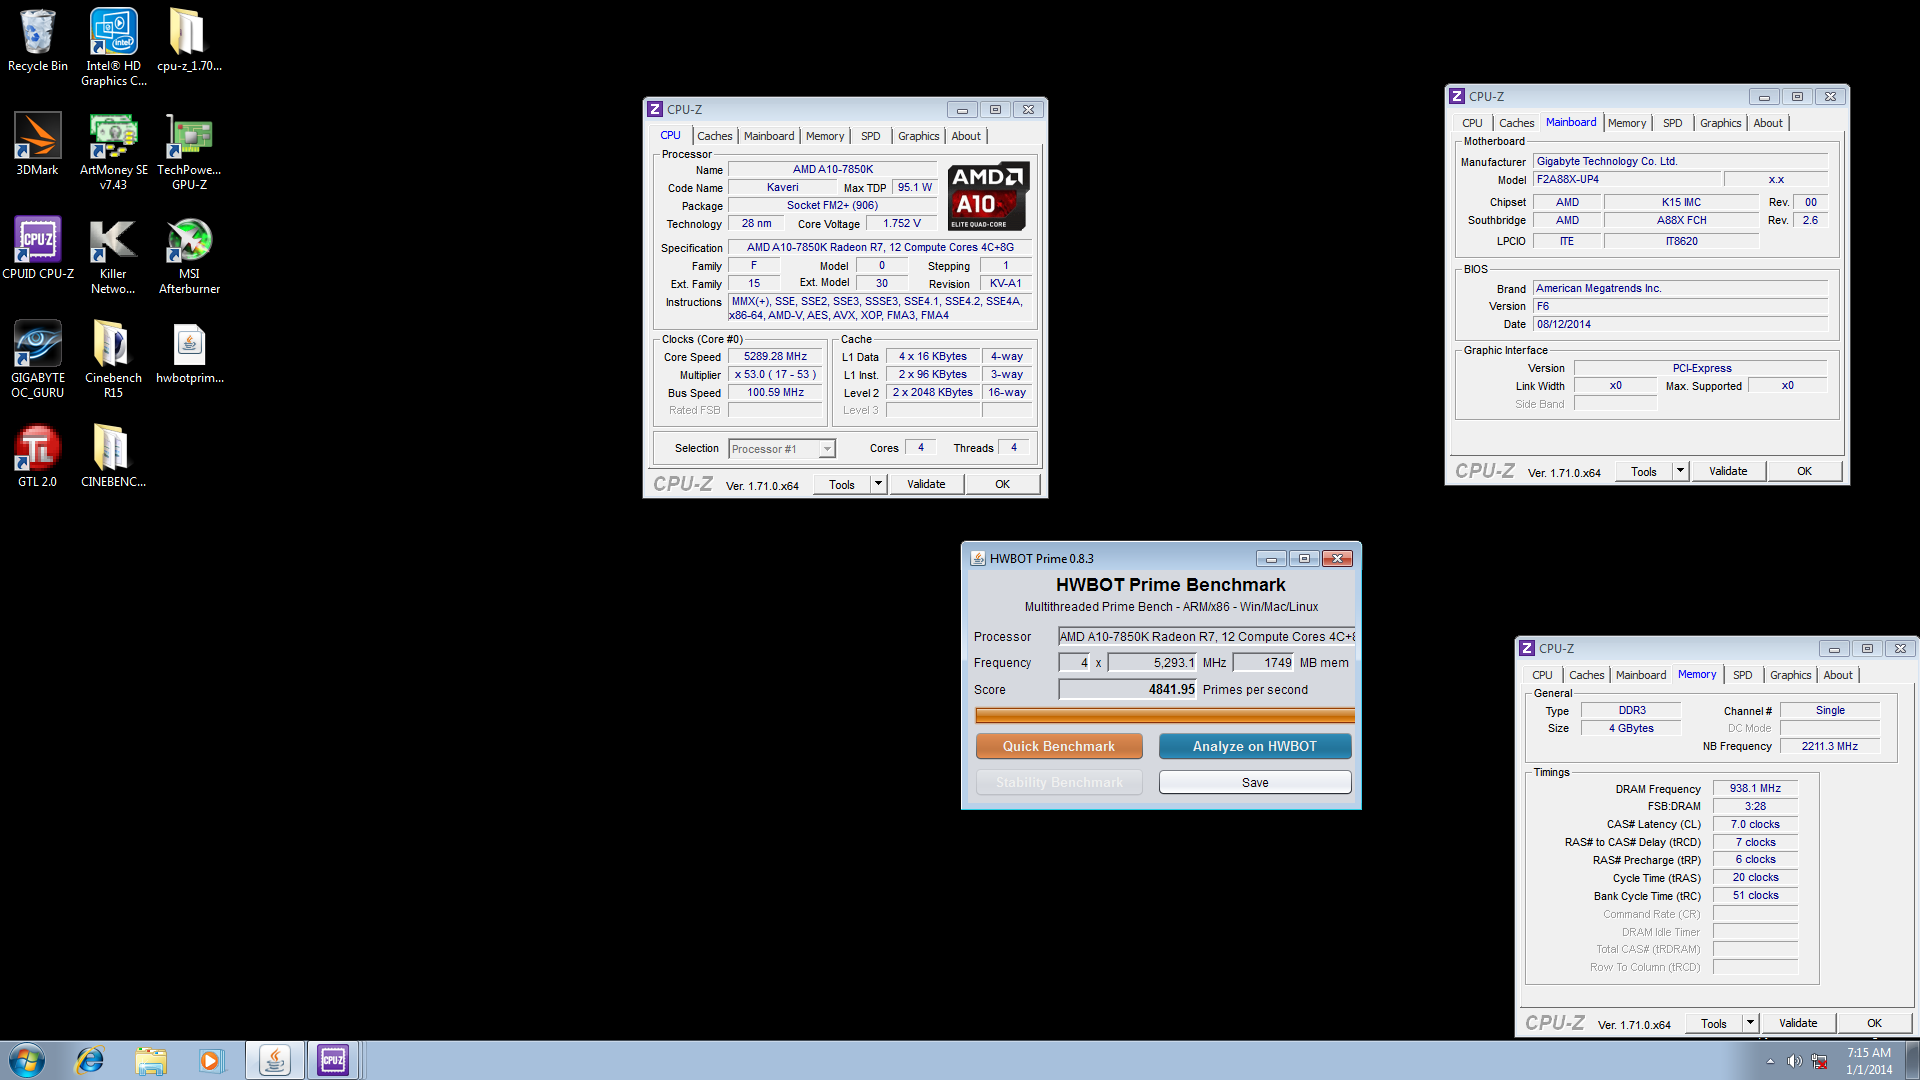
Task: Open the cpu-z_1.70 folder icon
Action: point(189,41)
